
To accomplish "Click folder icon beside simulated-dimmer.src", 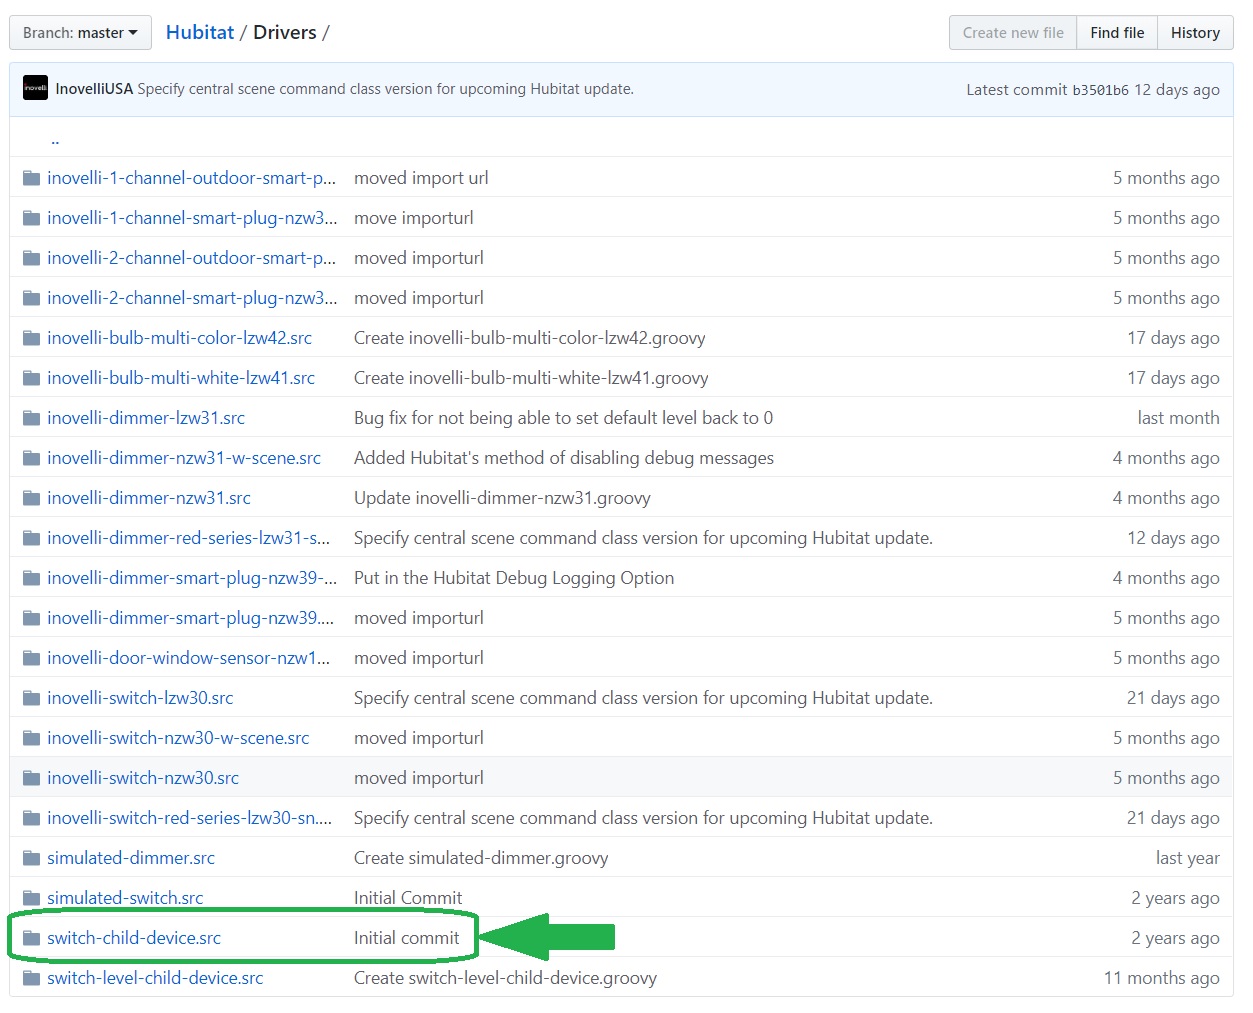I will 31,858.
